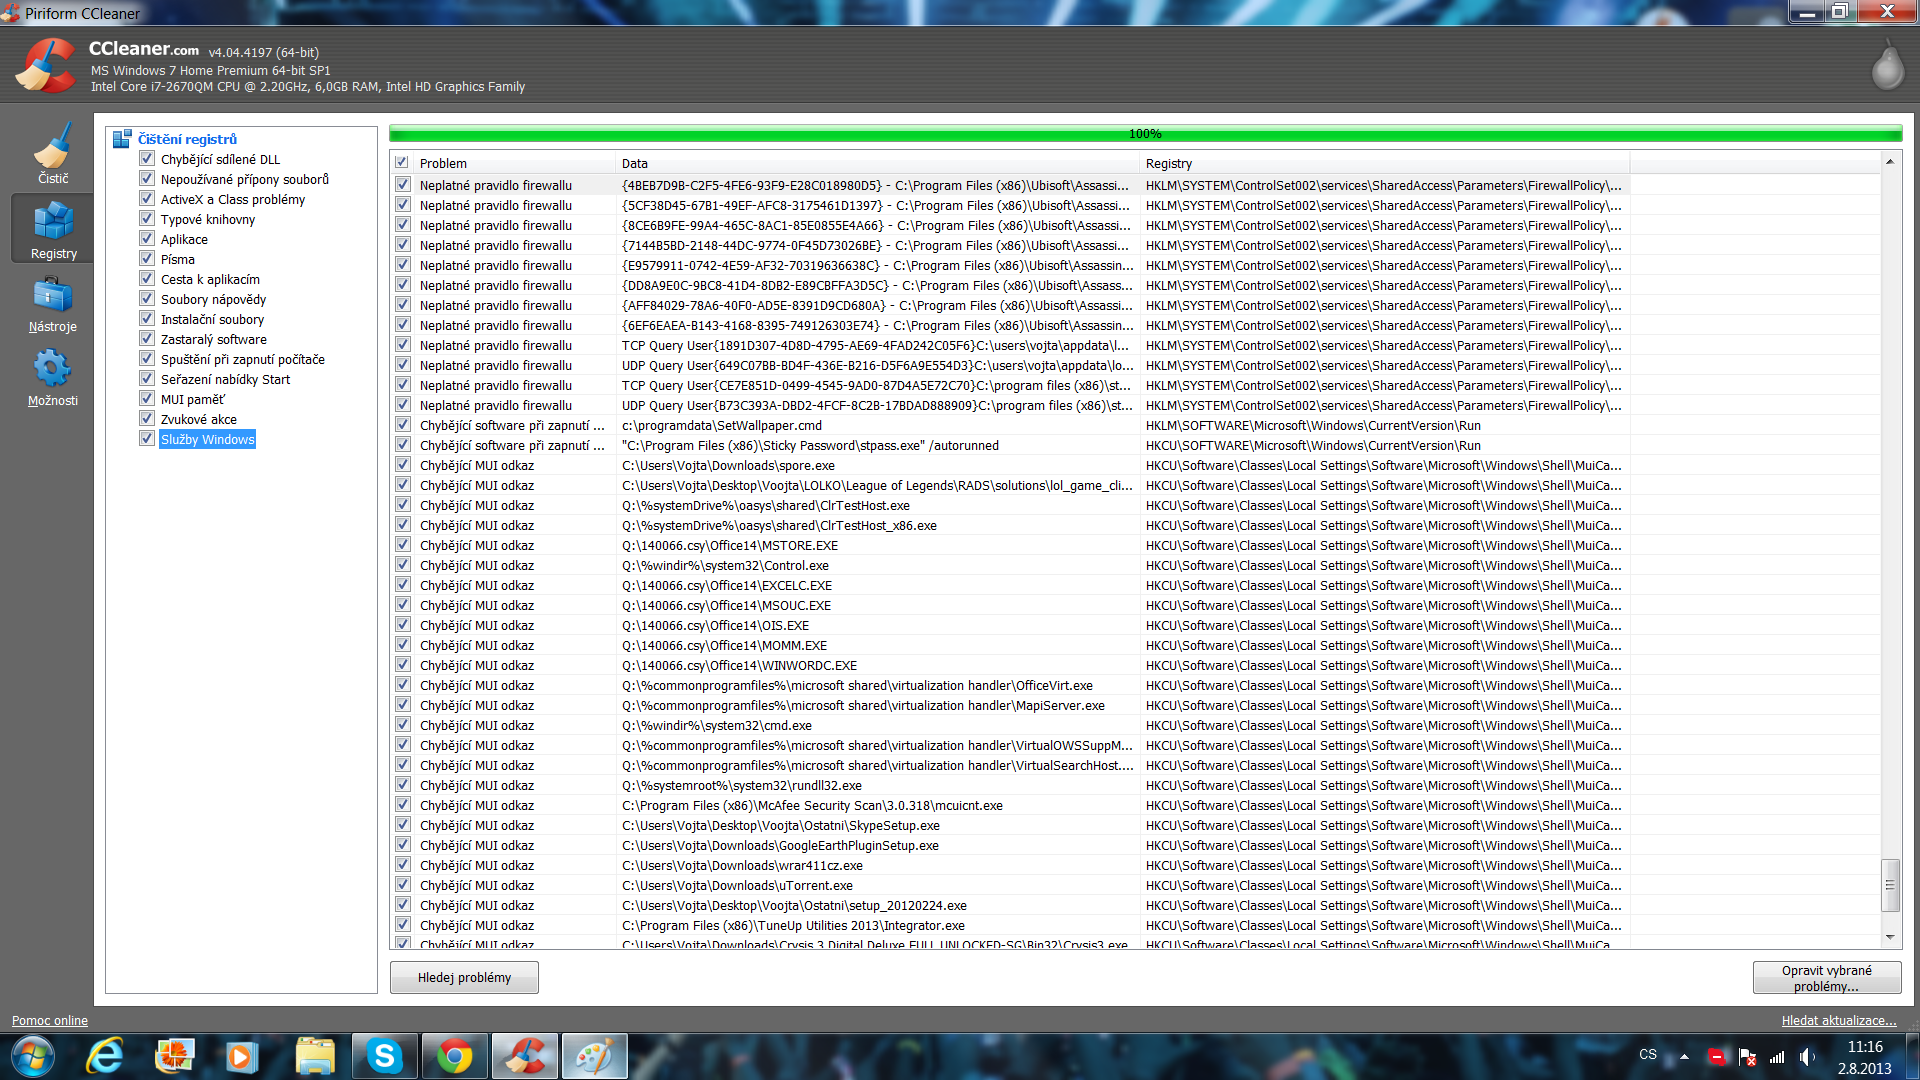This screenshot has height=1080, width=1920.
Task: Select the Spuštění při zapnutí počítače label
Action: pos(243,359)
